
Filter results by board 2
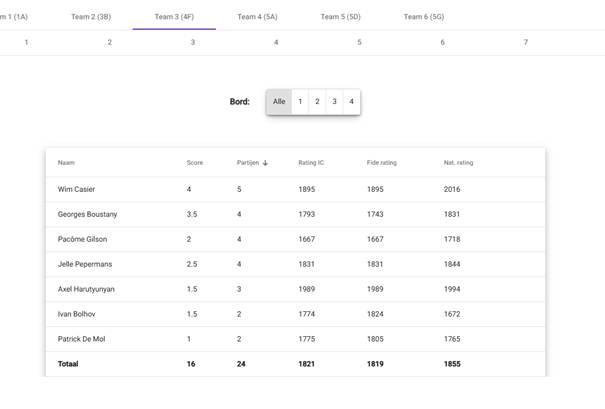click(317, 102)
